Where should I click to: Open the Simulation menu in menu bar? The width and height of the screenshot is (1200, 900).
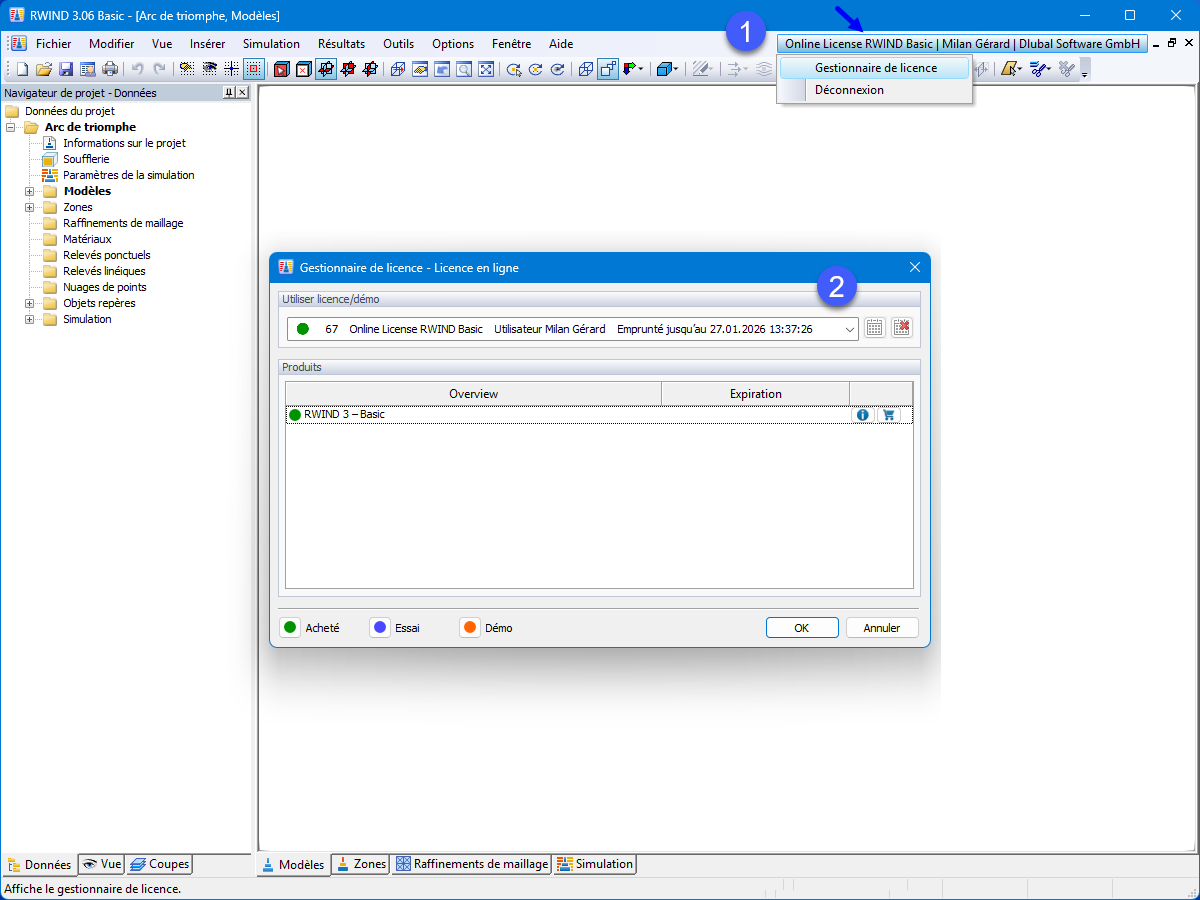tap(271, 44)
